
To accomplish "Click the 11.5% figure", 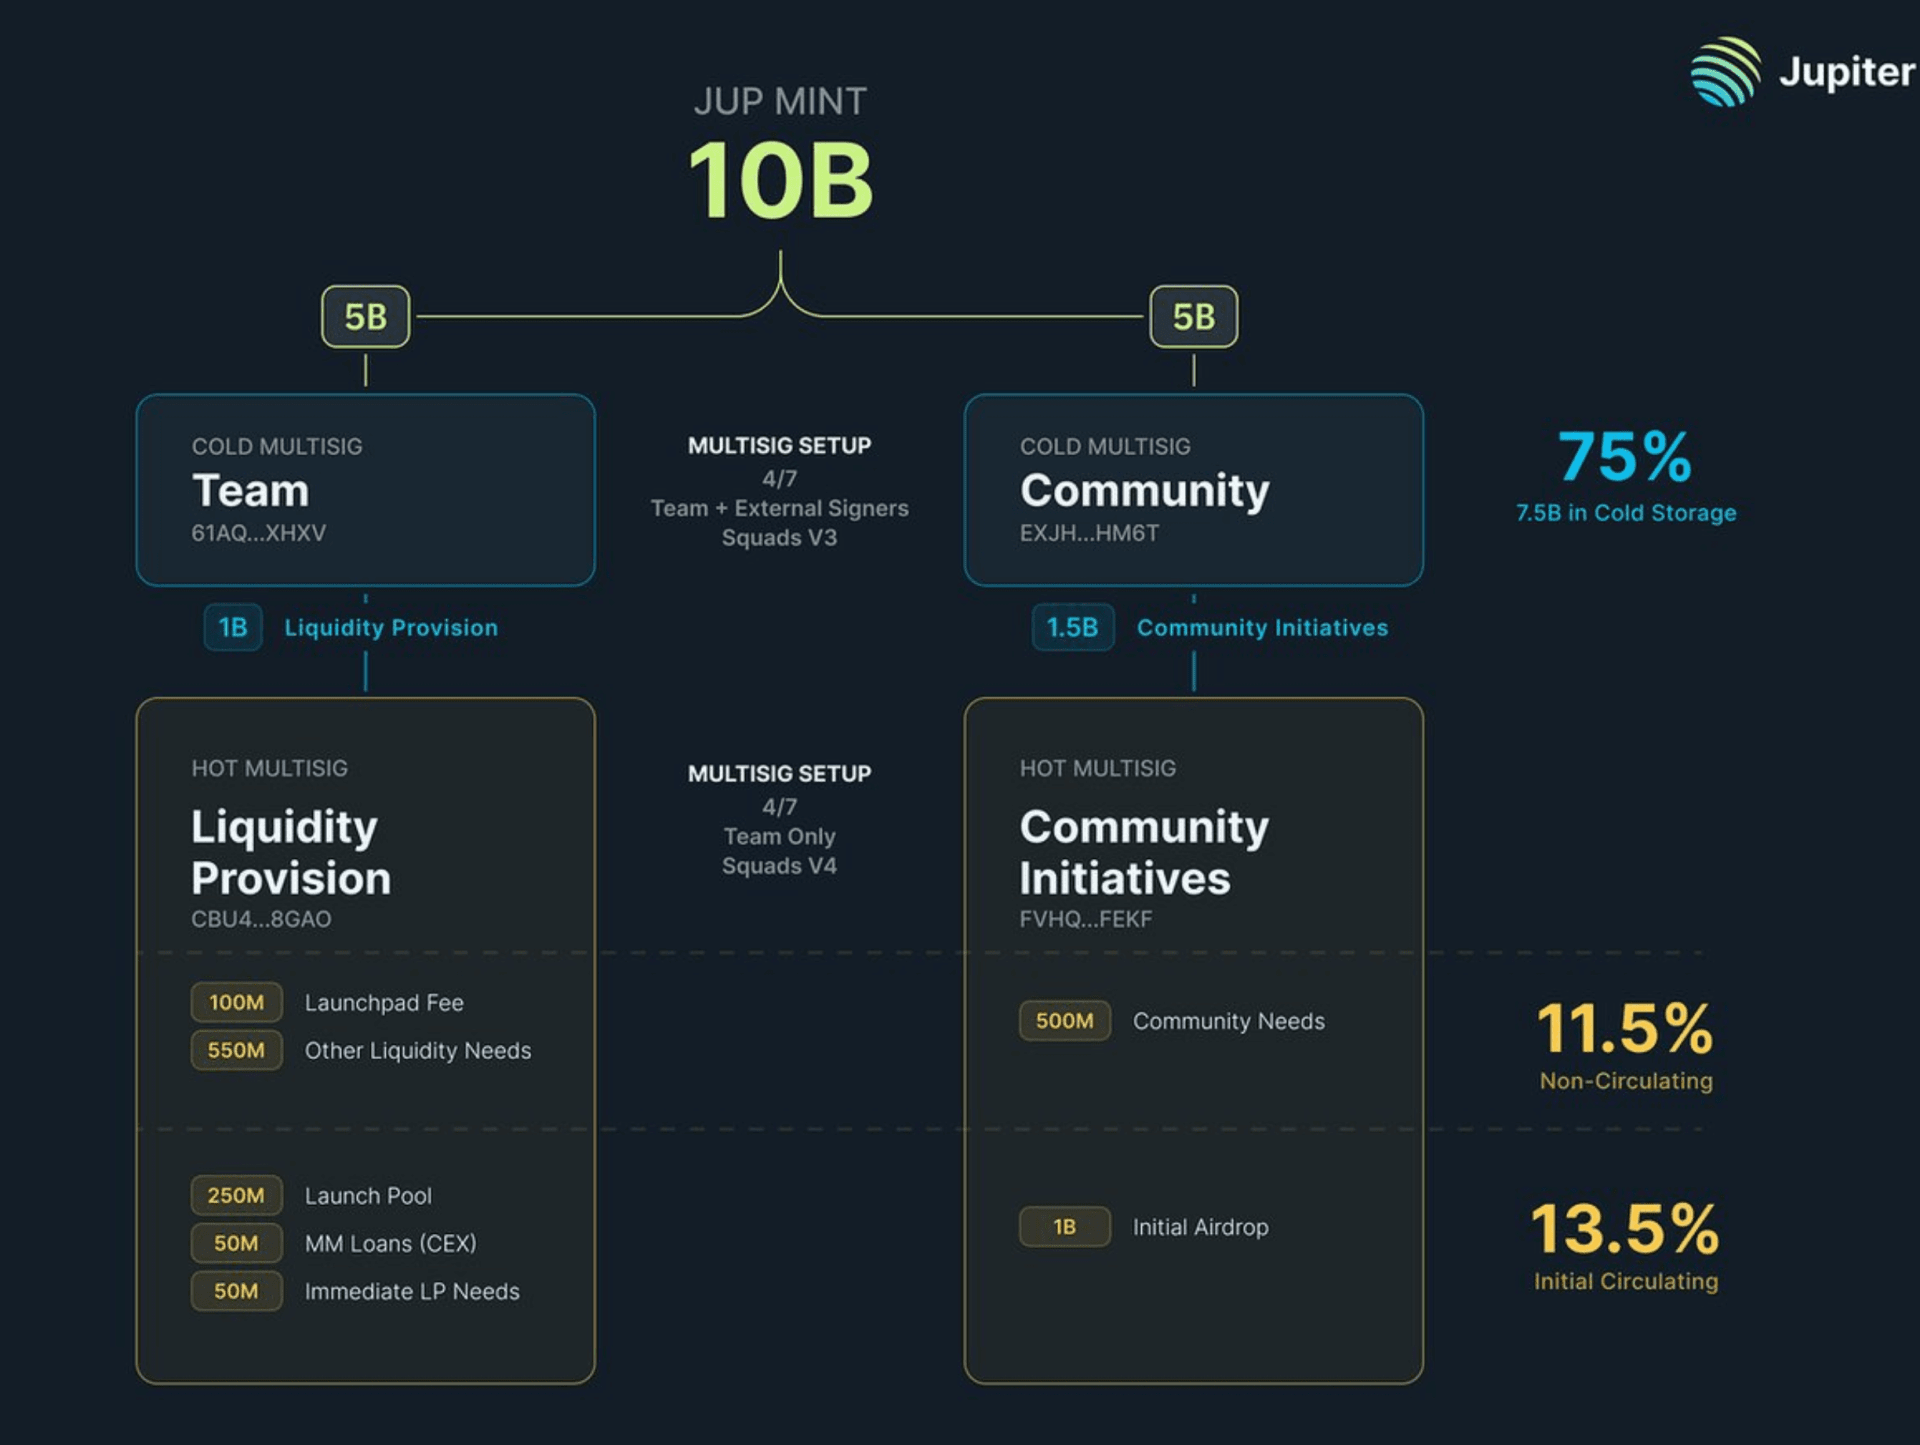I will click(x=1625, y=1028).
